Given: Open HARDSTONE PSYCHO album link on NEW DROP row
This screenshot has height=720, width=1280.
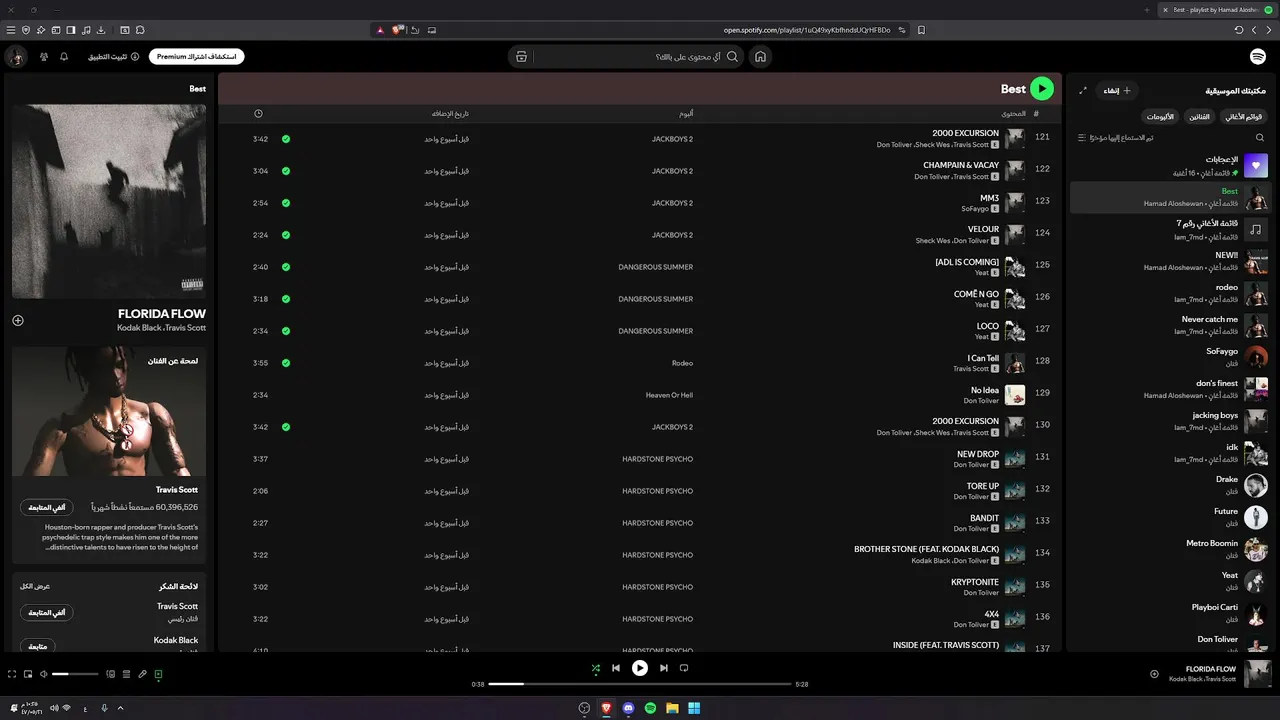Looking at the screenshot, I should [x=657, y=459].
